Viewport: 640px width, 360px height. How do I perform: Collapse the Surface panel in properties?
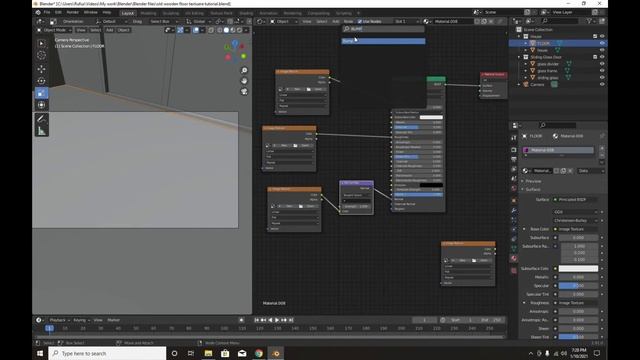coord(532,189)
